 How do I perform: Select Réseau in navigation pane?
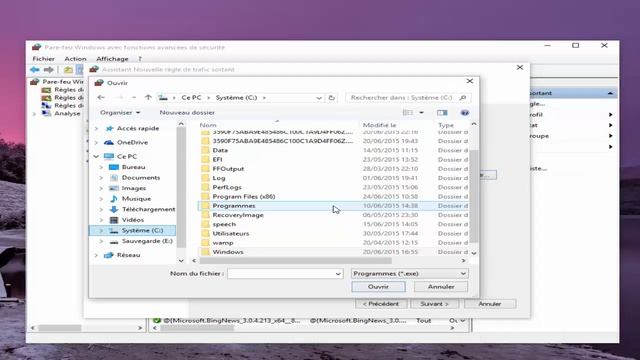[128, 255]
